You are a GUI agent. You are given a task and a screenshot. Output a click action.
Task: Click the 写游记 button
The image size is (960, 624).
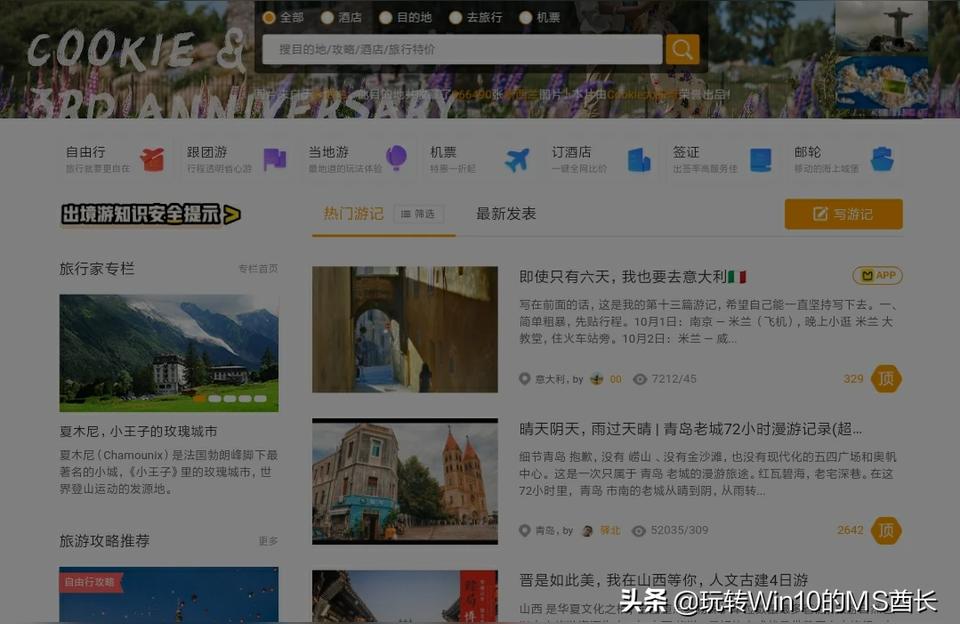(843, 214)
